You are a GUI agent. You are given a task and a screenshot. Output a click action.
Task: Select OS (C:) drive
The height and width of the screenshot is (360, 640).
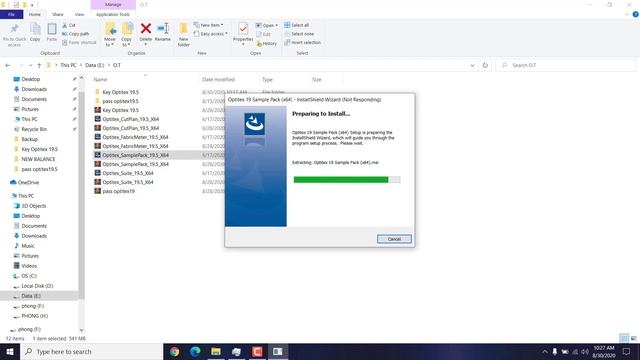tap(29, 276)
